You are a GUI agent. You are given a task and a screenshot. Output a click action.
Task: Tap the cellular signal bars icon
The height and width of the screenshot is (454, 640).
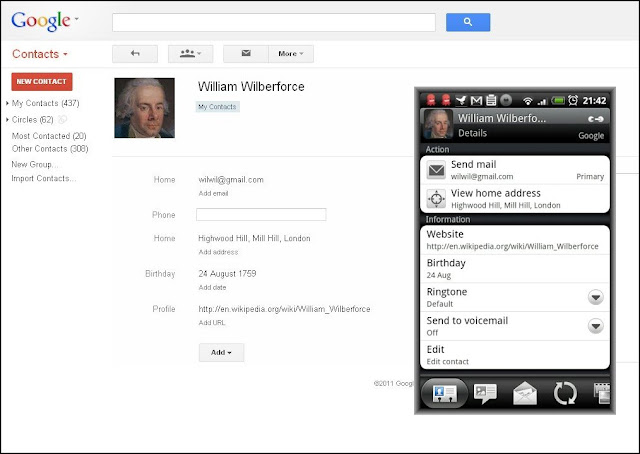[x=542, y=101]
